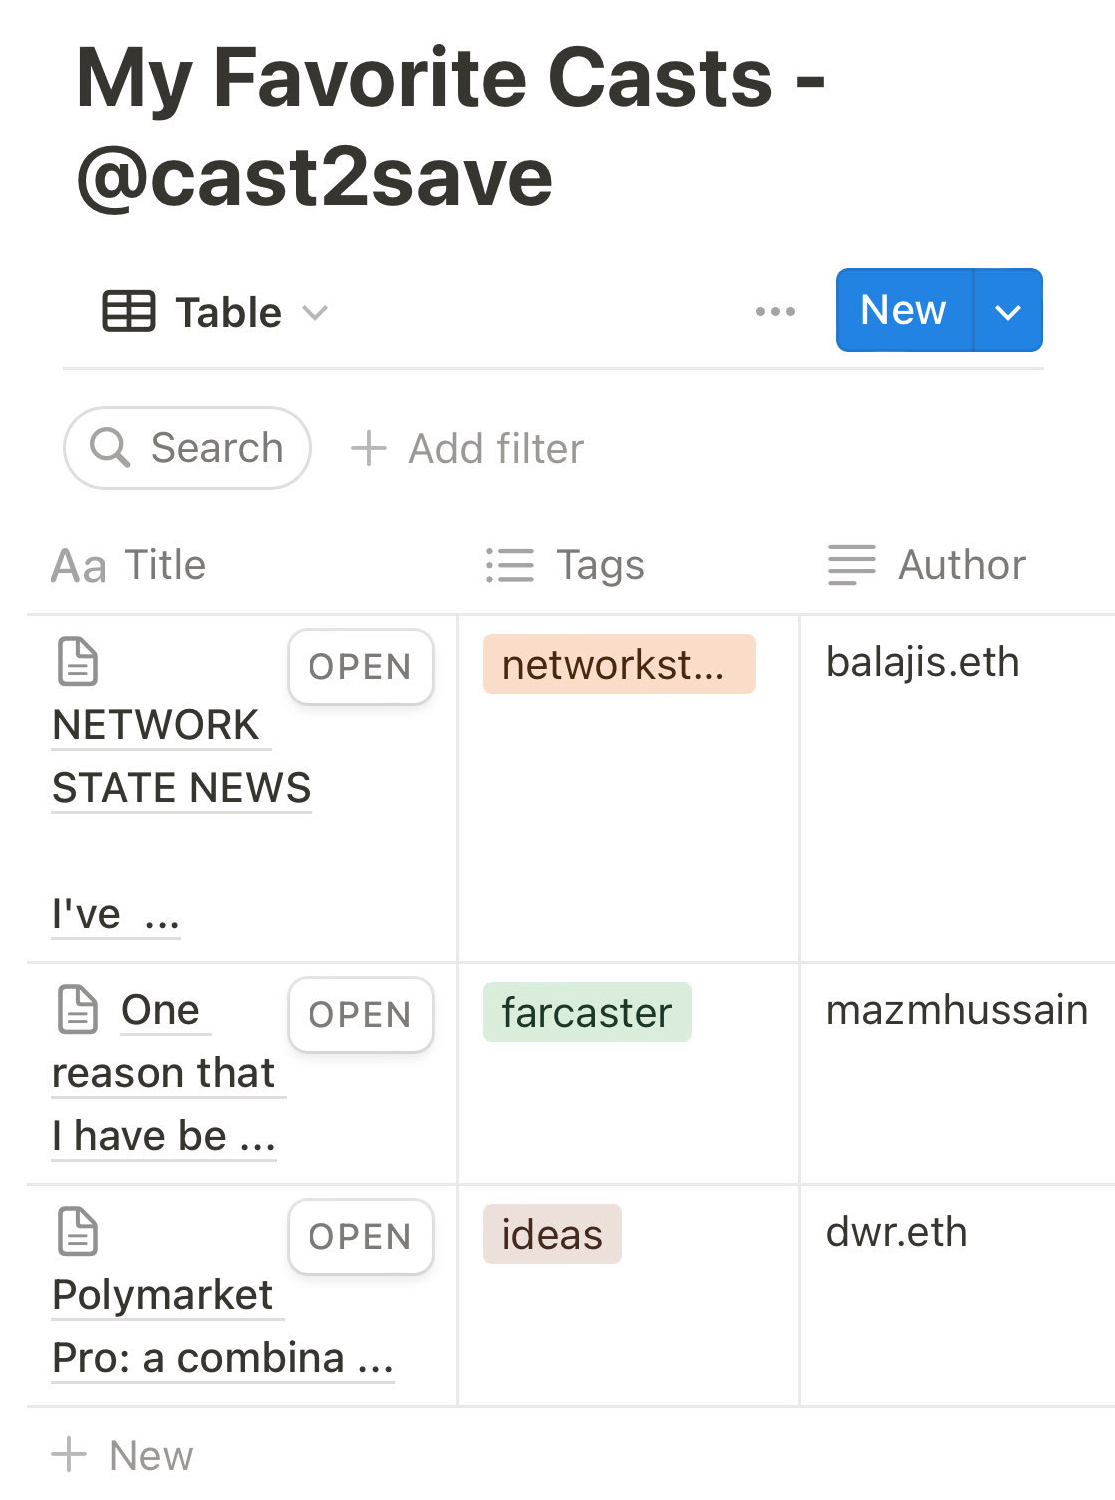Open the three-dots more options menu
Image resolution: width=1115 pixels, height=1500 pixels.
[x=775, y=312]
